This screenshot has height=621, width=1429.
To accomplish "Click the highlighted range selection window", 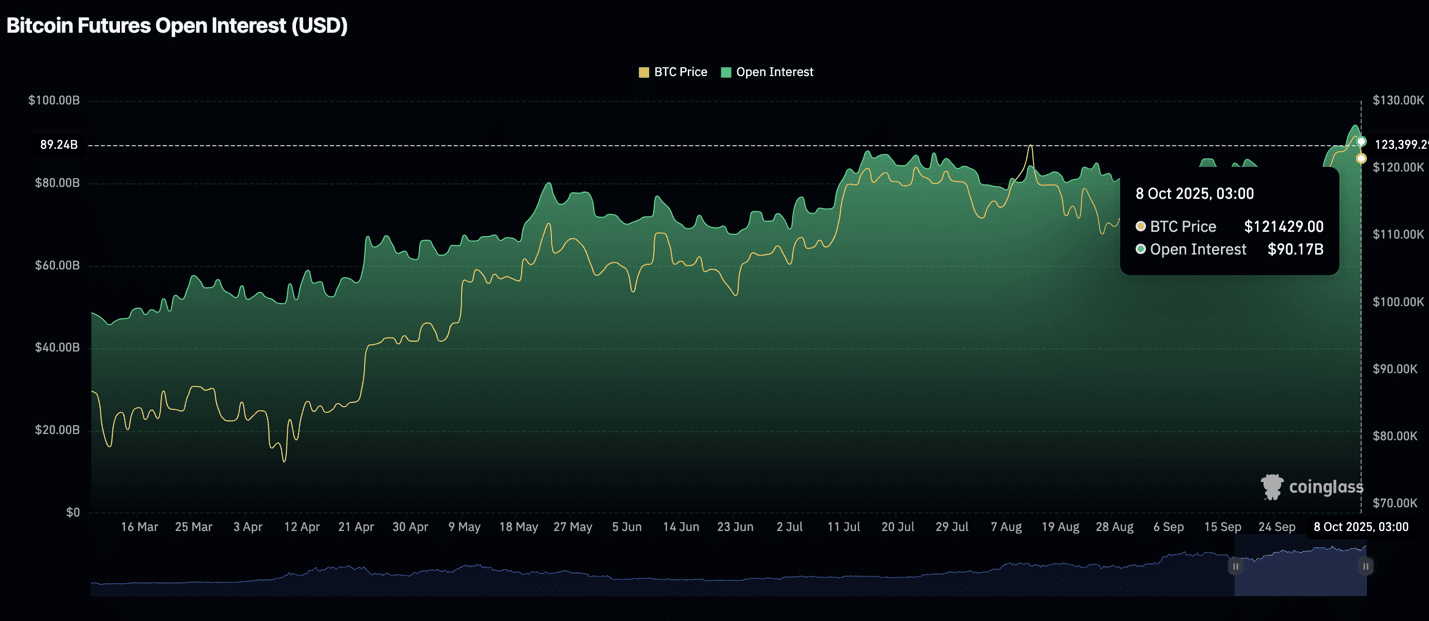I will (1300, 566).
